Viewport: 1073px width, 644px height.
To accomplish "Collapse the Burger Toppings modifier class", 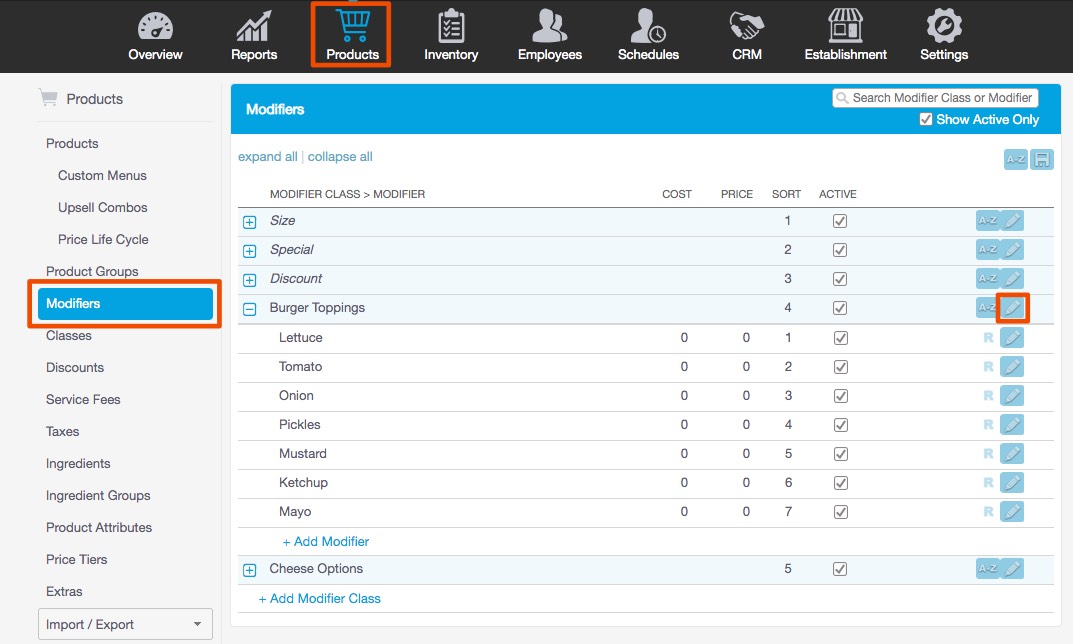I will (250, 309).
